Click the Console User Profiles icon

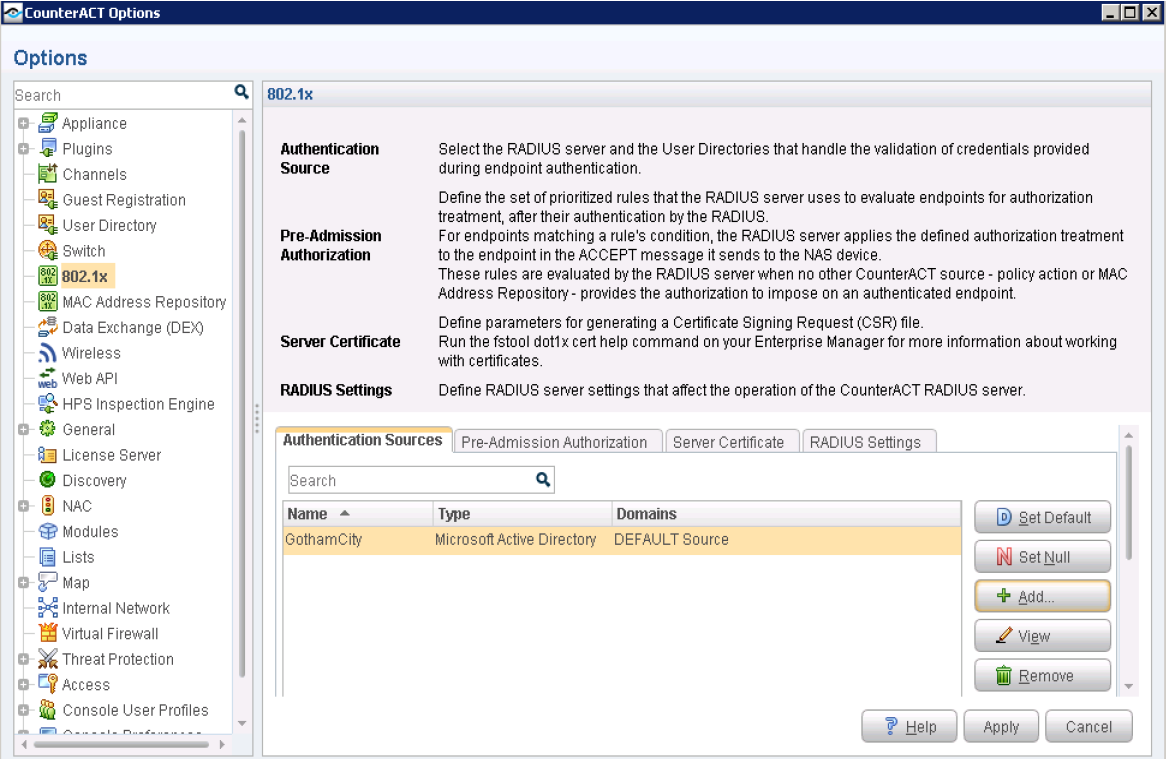coord(48,710)
